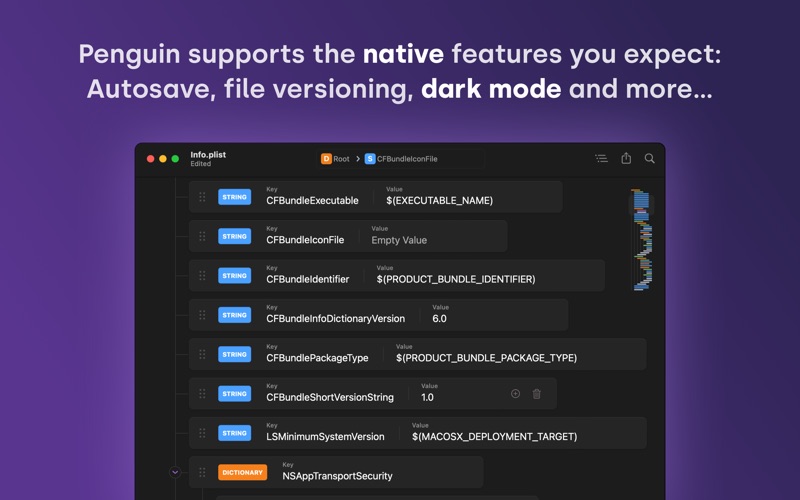Edit the CFBundleIdentifier key field
The width and height of the screenshot is (800, 500).
[x=308, y=279]
